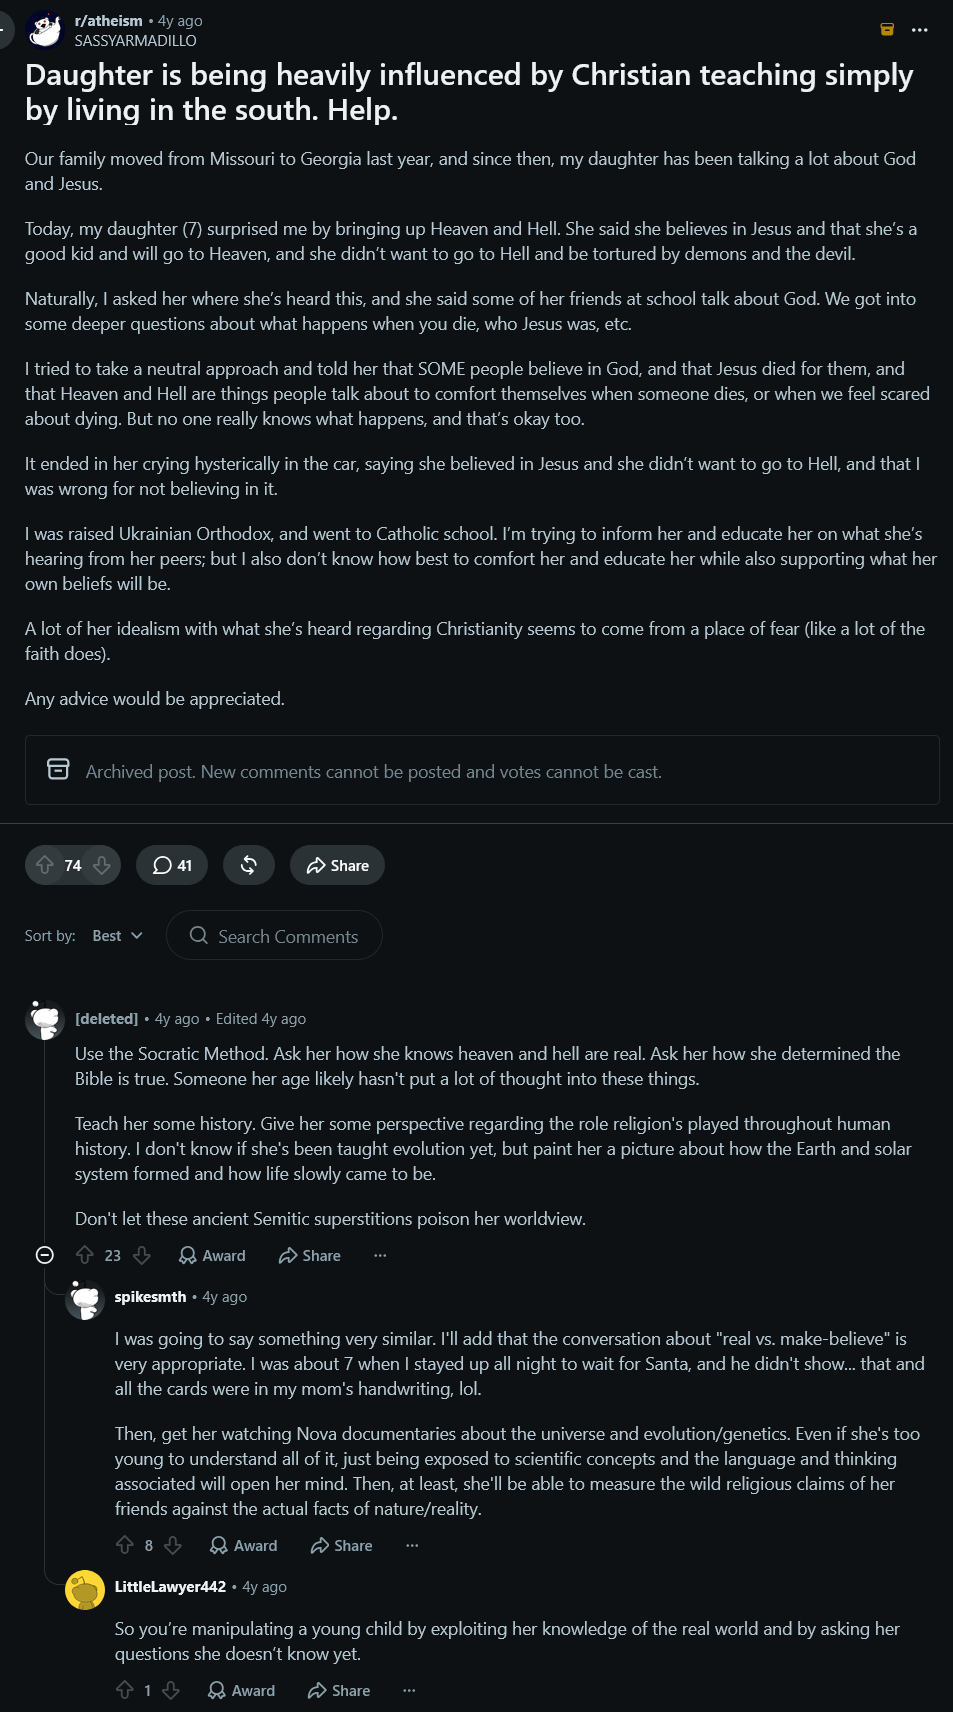Click the crosspost arrows icon
This screenshot has height=1712, width=953.
pyautogui.click(x=249, y=865)
